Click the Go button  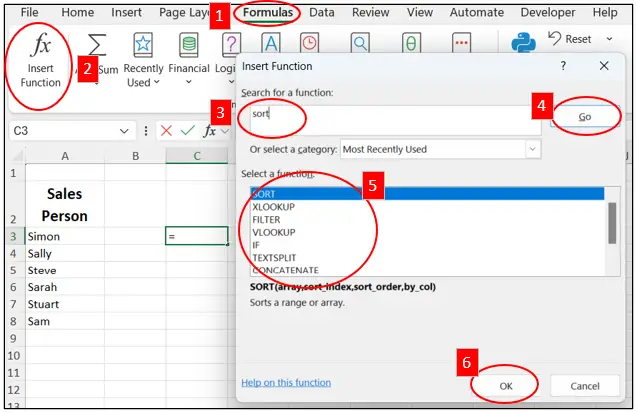585,117
